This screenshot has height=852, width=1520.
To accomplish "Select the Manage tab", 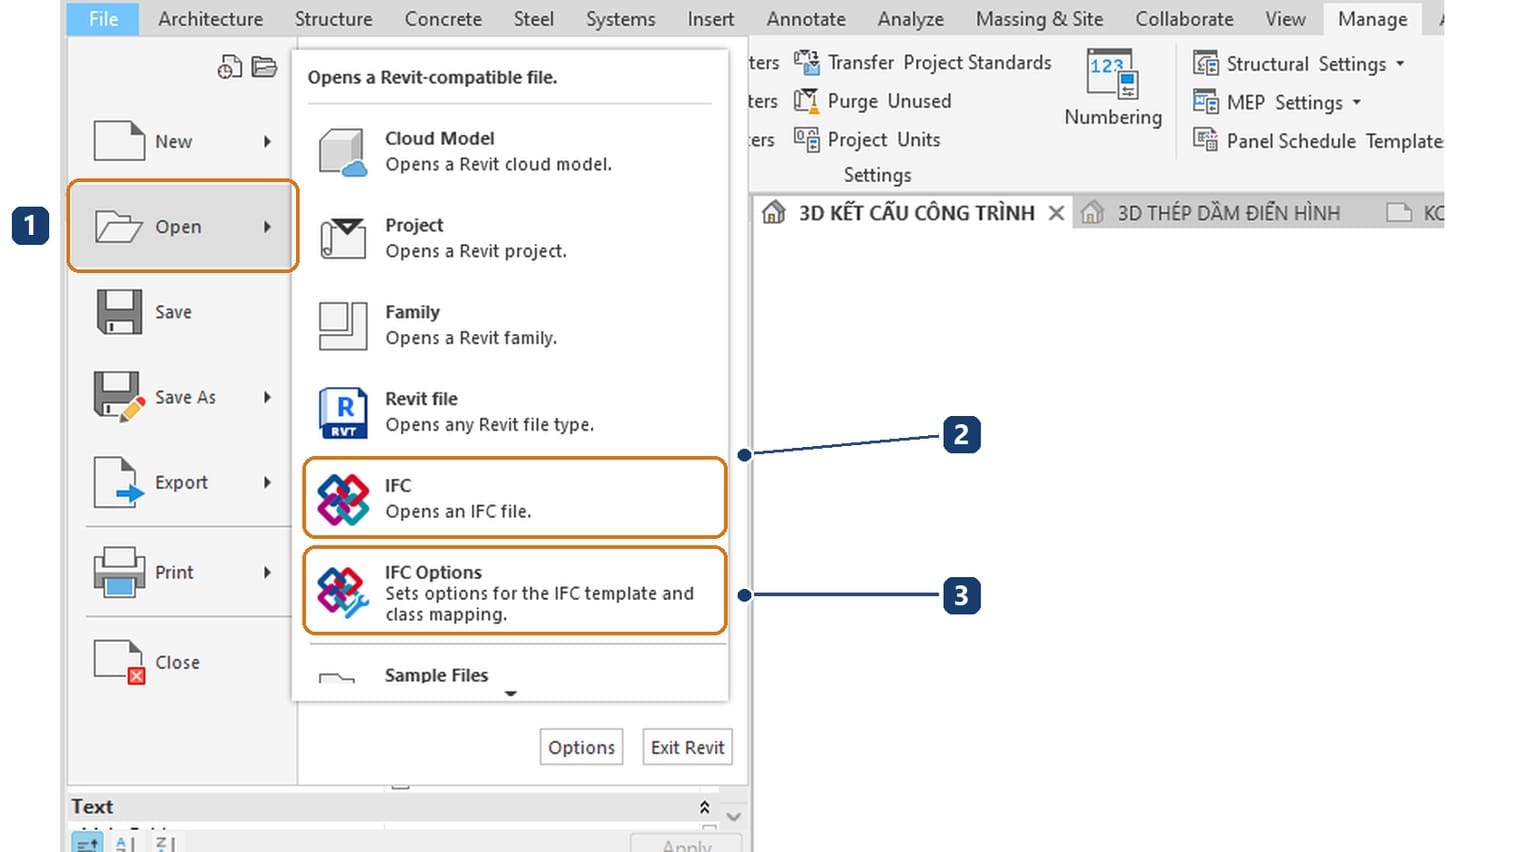I will click(x=1372, y=19).
